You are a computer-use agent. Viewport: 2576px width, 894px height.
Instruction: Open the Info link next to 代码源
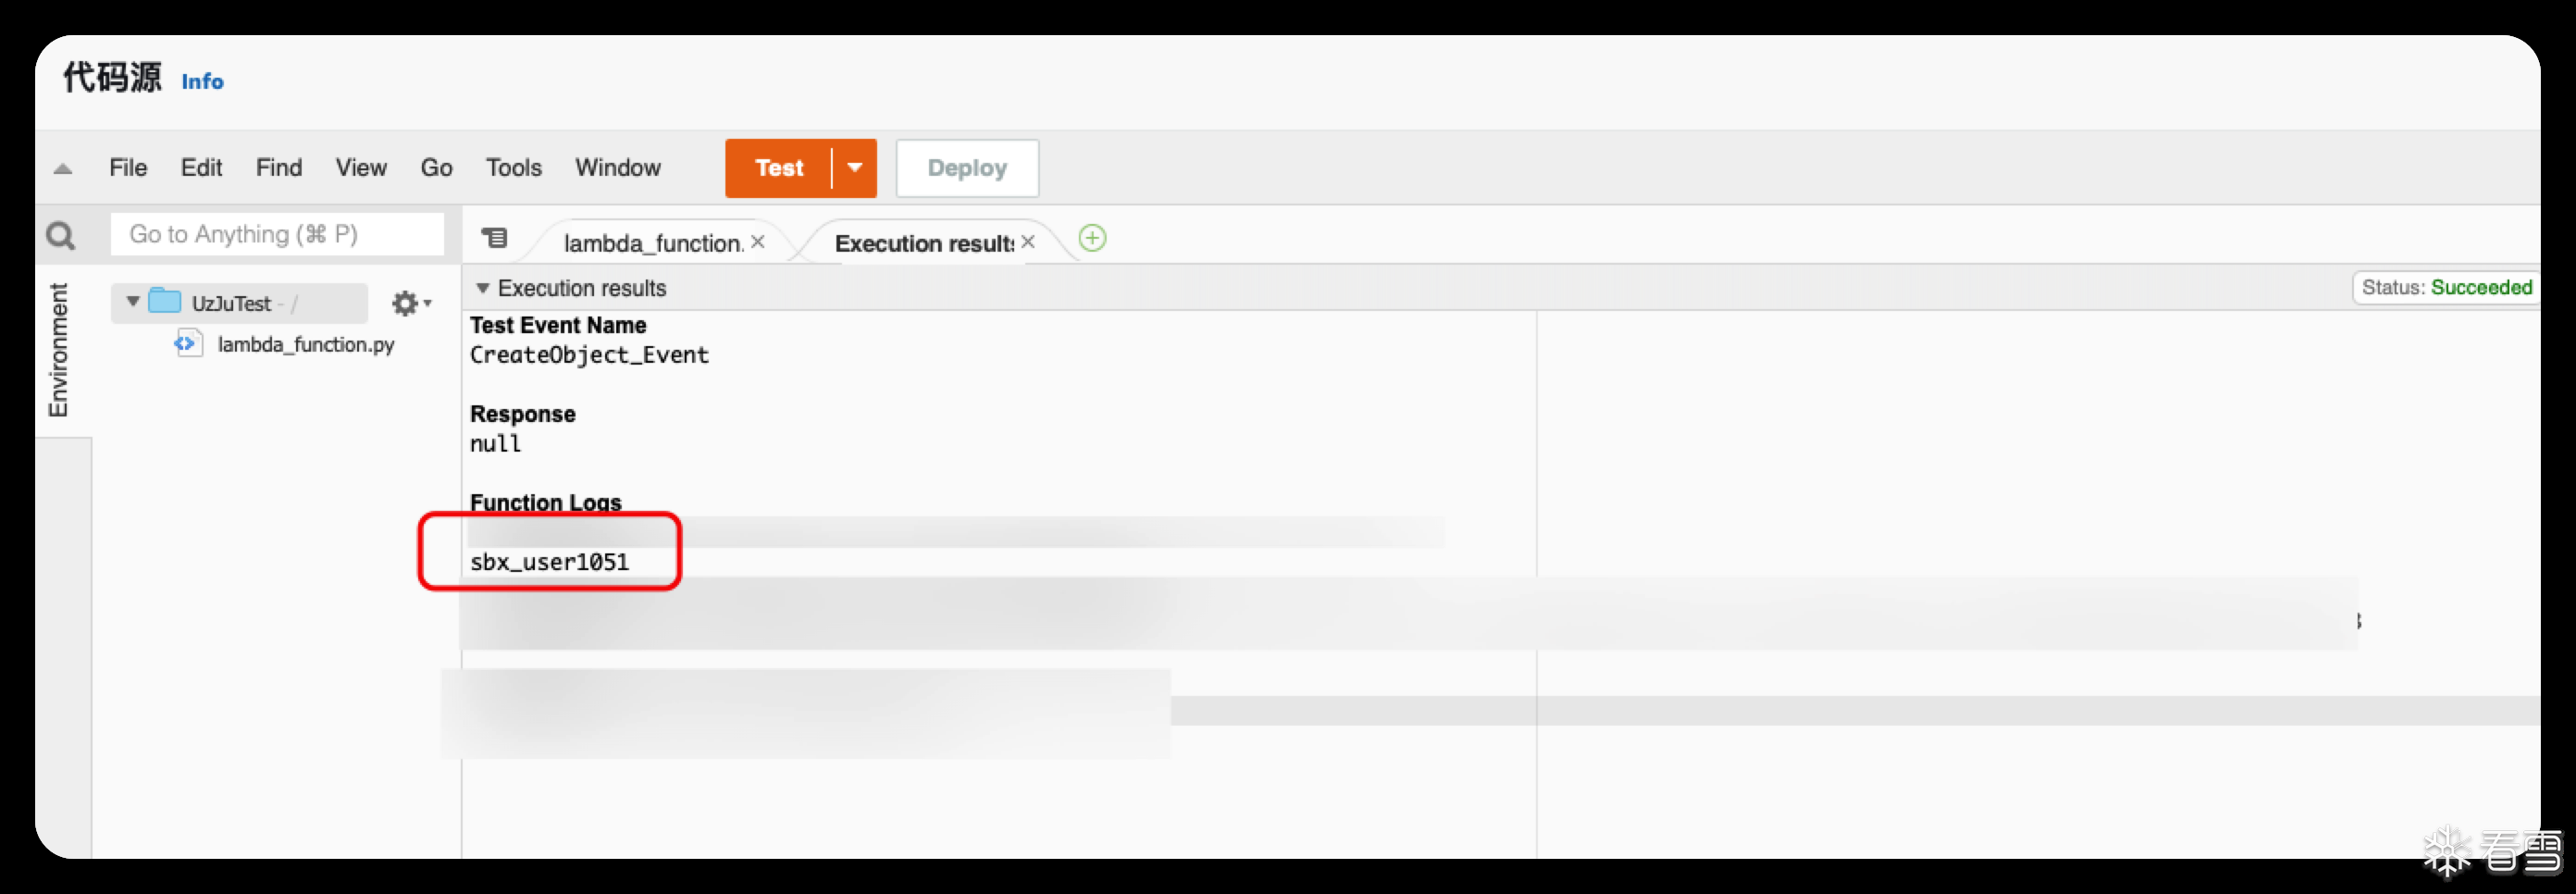(202, 82)
